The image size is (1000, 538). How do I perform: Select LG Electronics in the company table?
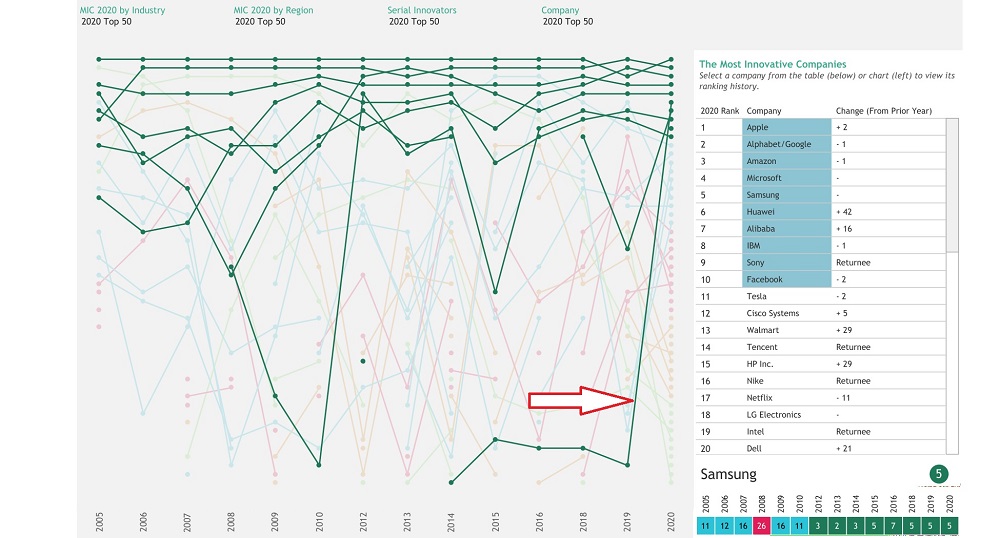tap(786, 414)
